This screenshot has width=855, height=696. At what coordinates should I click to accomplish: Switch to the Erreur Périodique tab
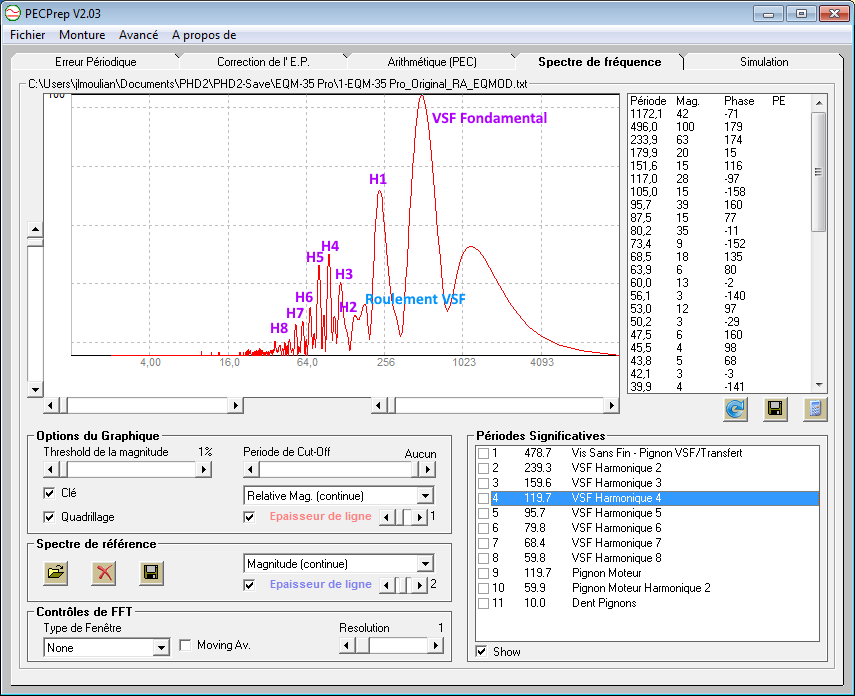coord(95,62)
